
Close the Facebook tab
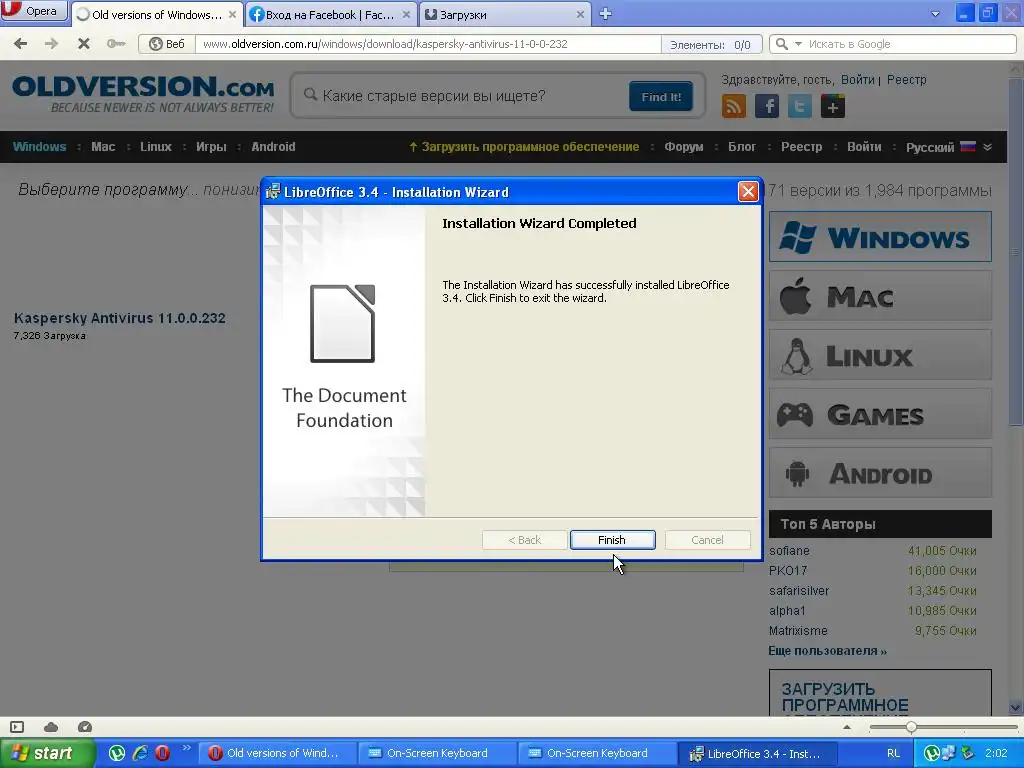(406, 14)
